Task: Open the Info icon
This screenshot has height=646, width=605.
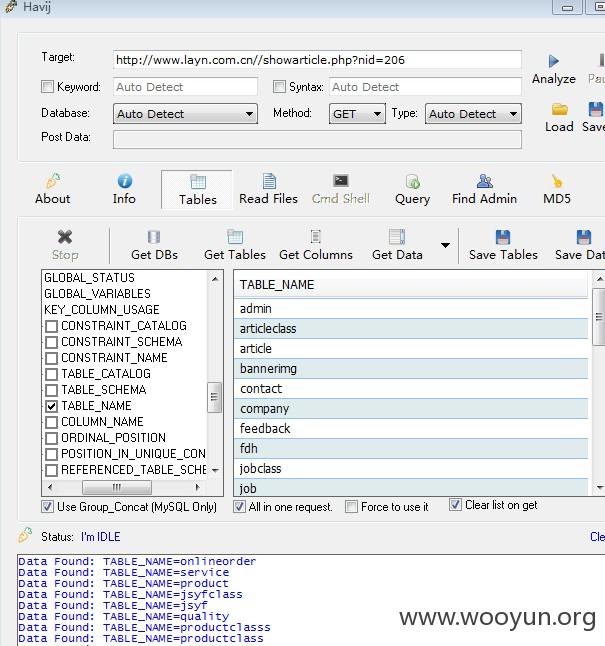Action: 124,181
